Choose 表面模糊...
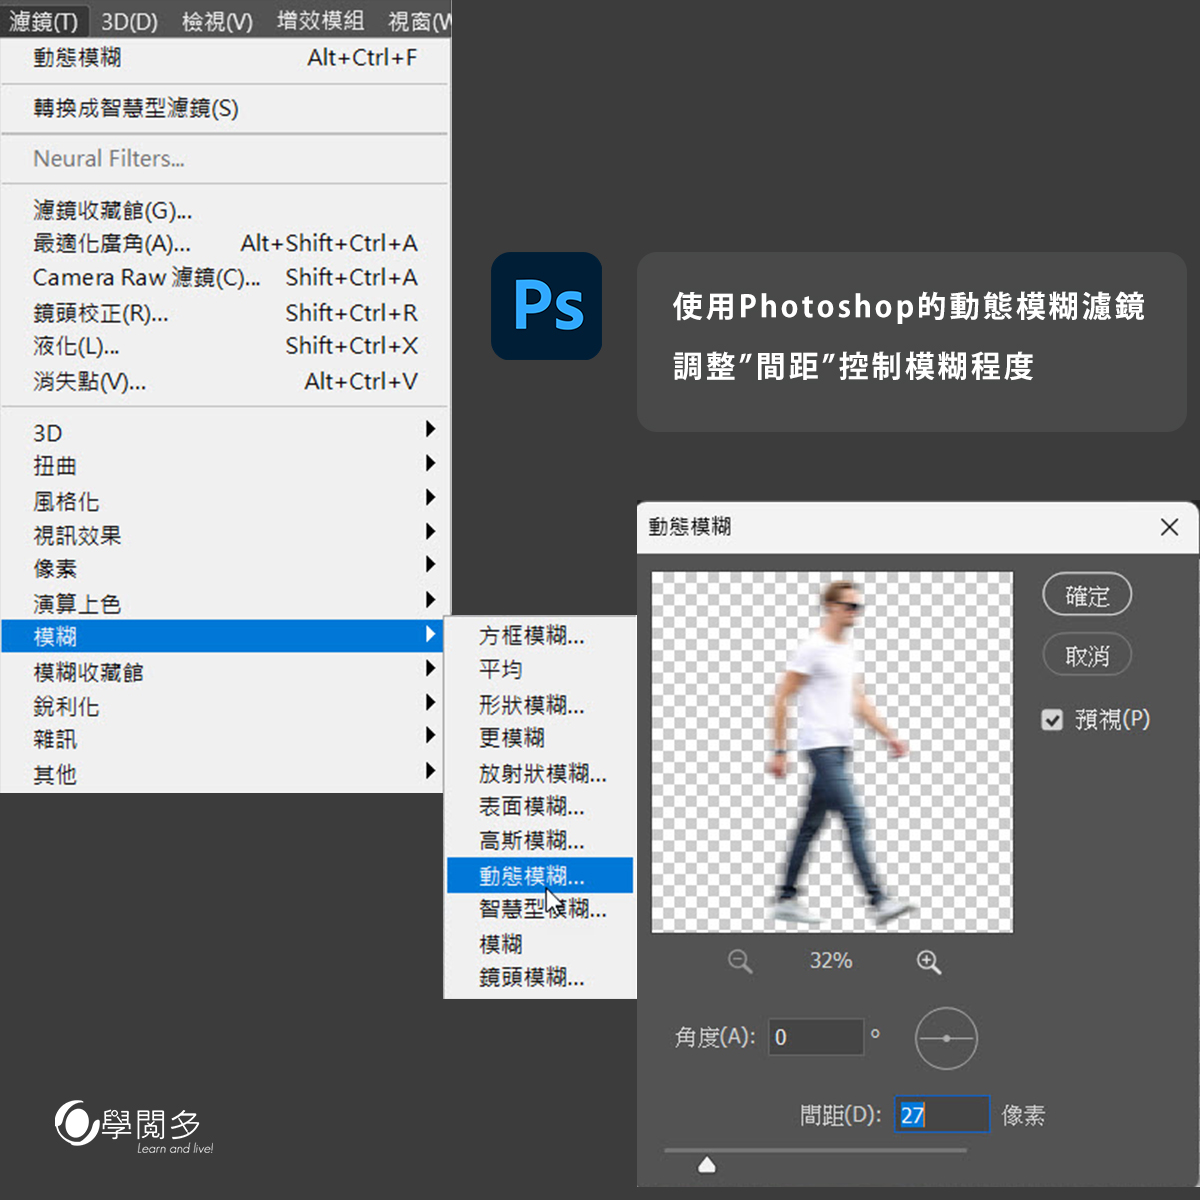Screen dimensions: 1200x1200 (x=540, y=806)
